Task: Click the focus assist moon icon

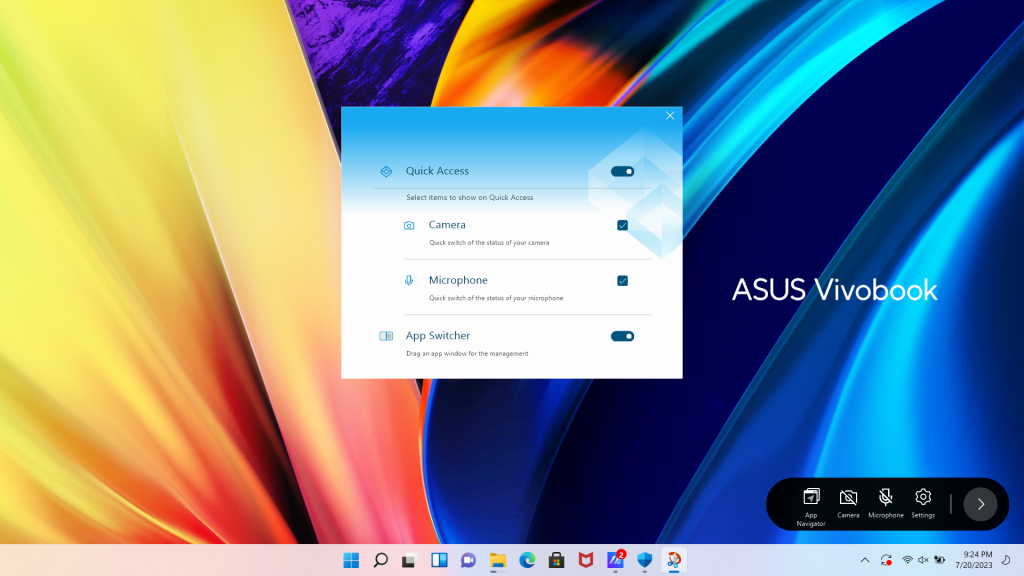Action: 1006,560
